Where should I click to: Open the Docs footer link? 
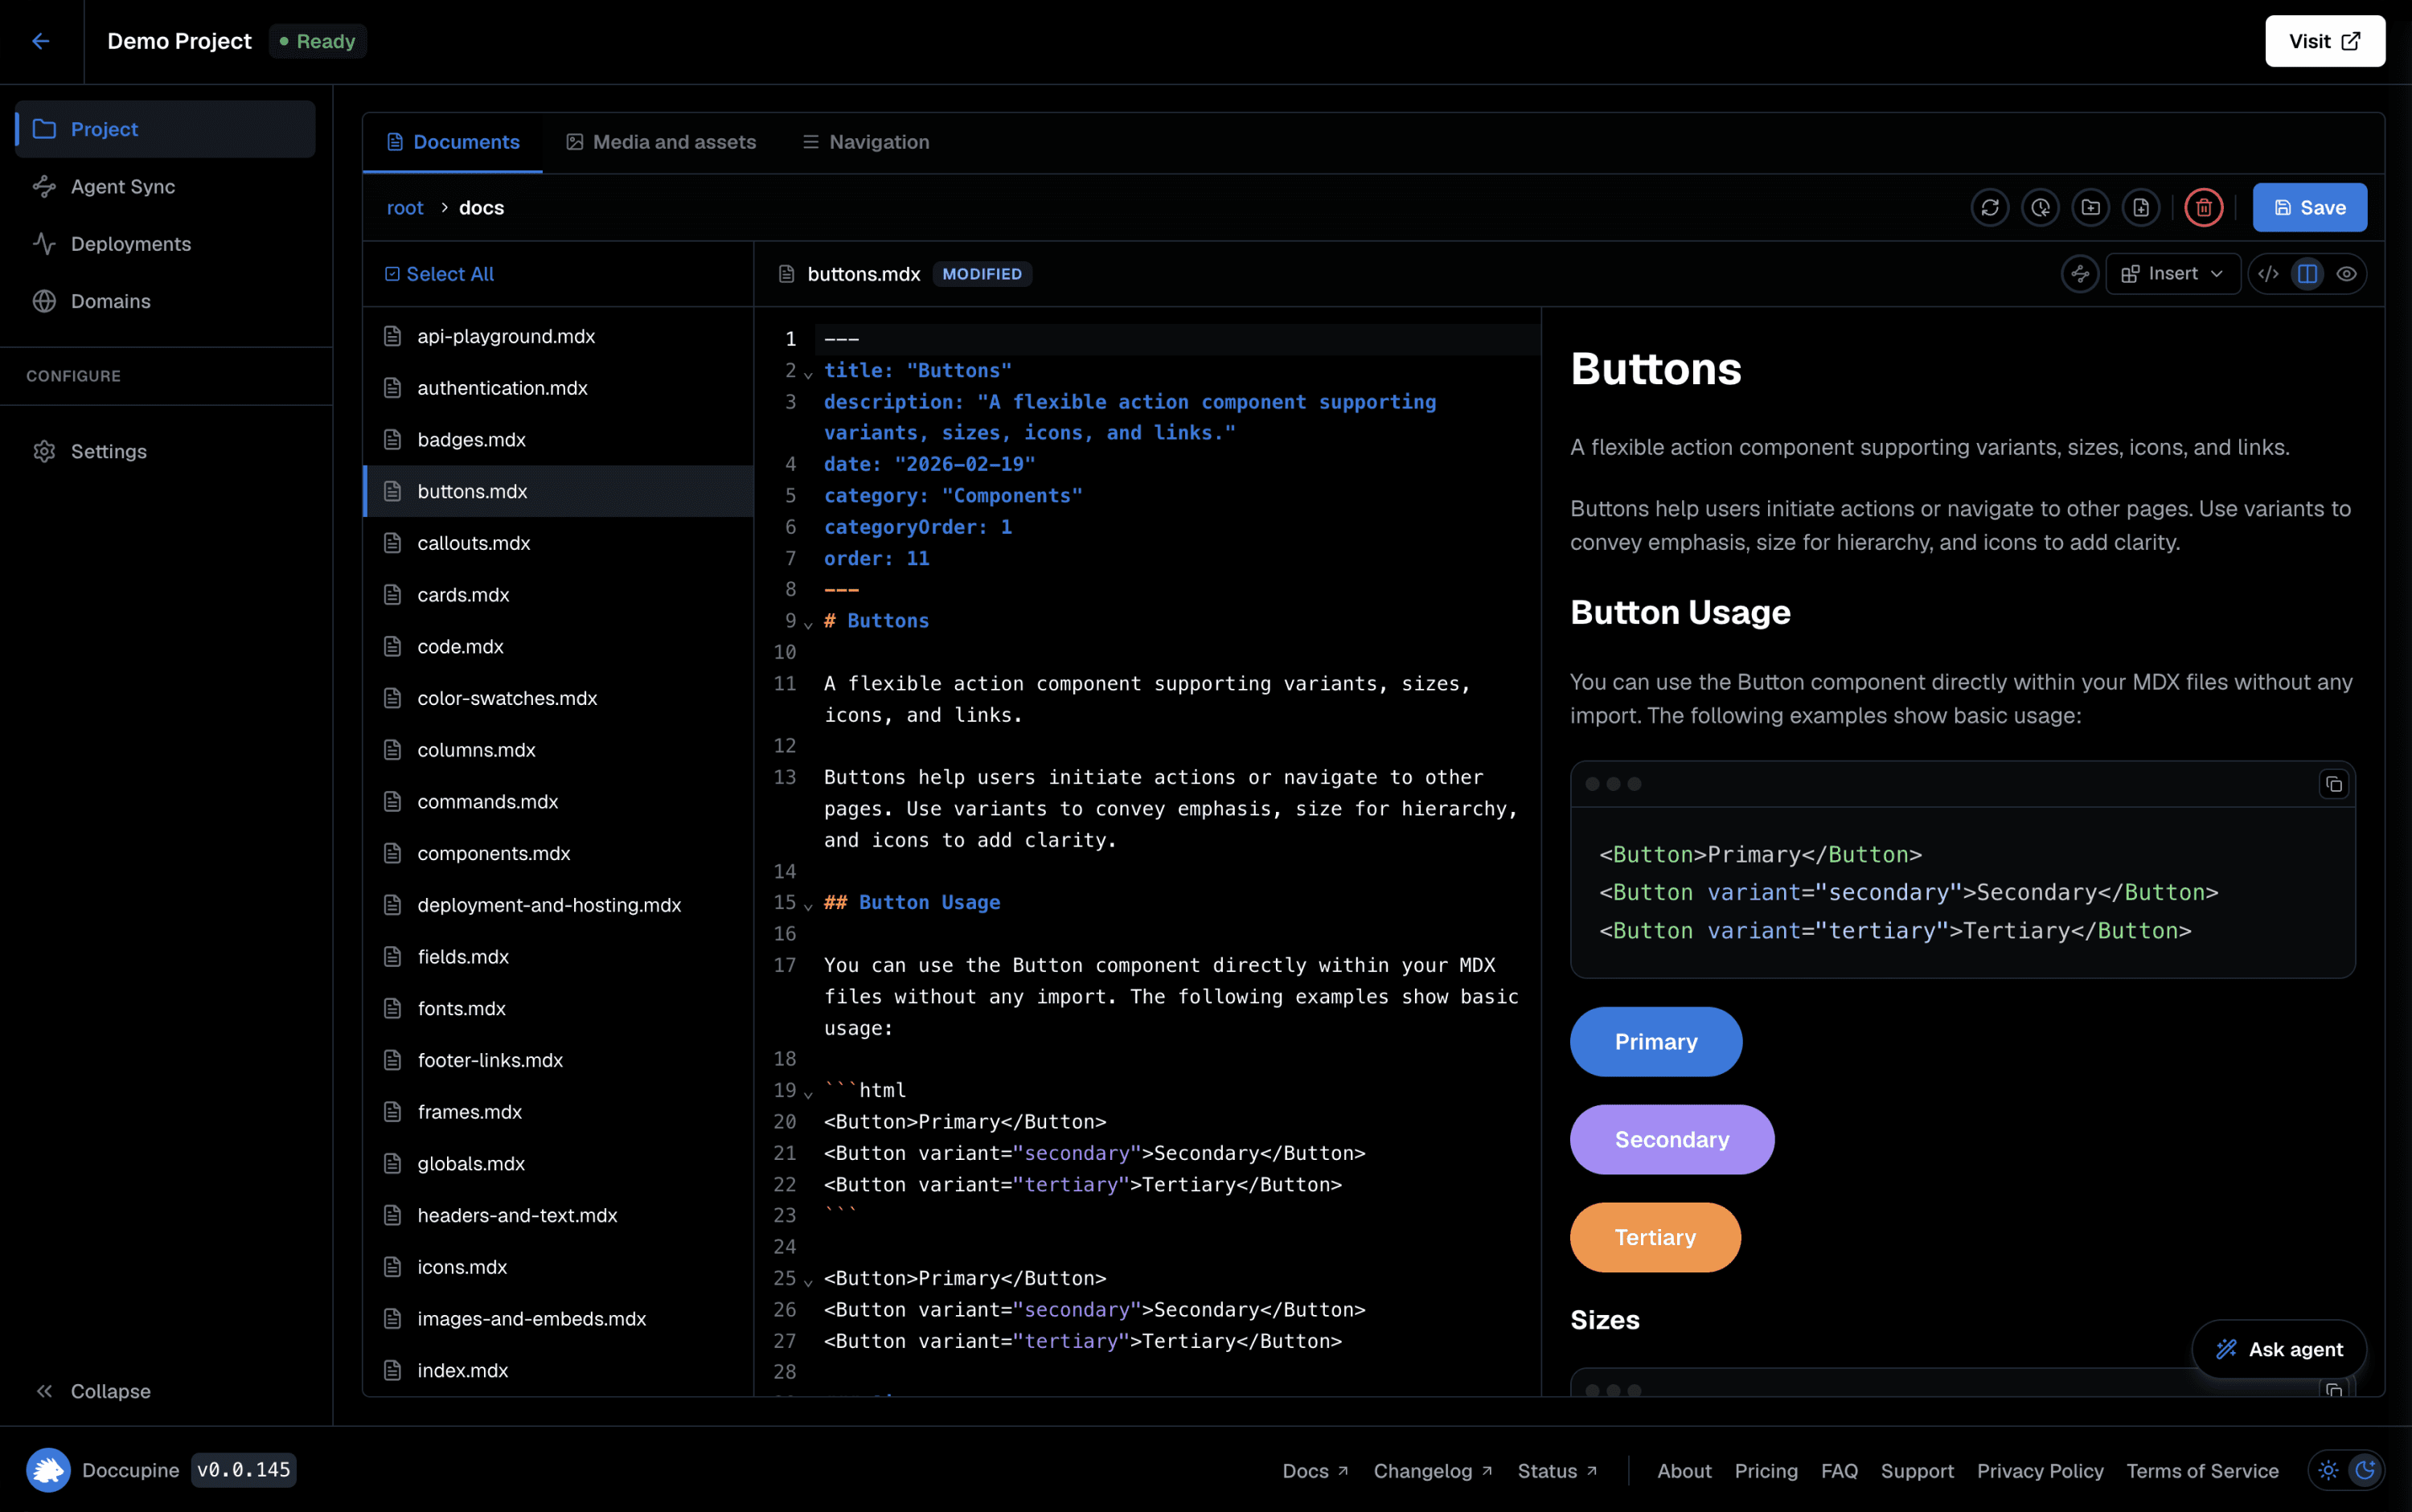[1315, 1471]
